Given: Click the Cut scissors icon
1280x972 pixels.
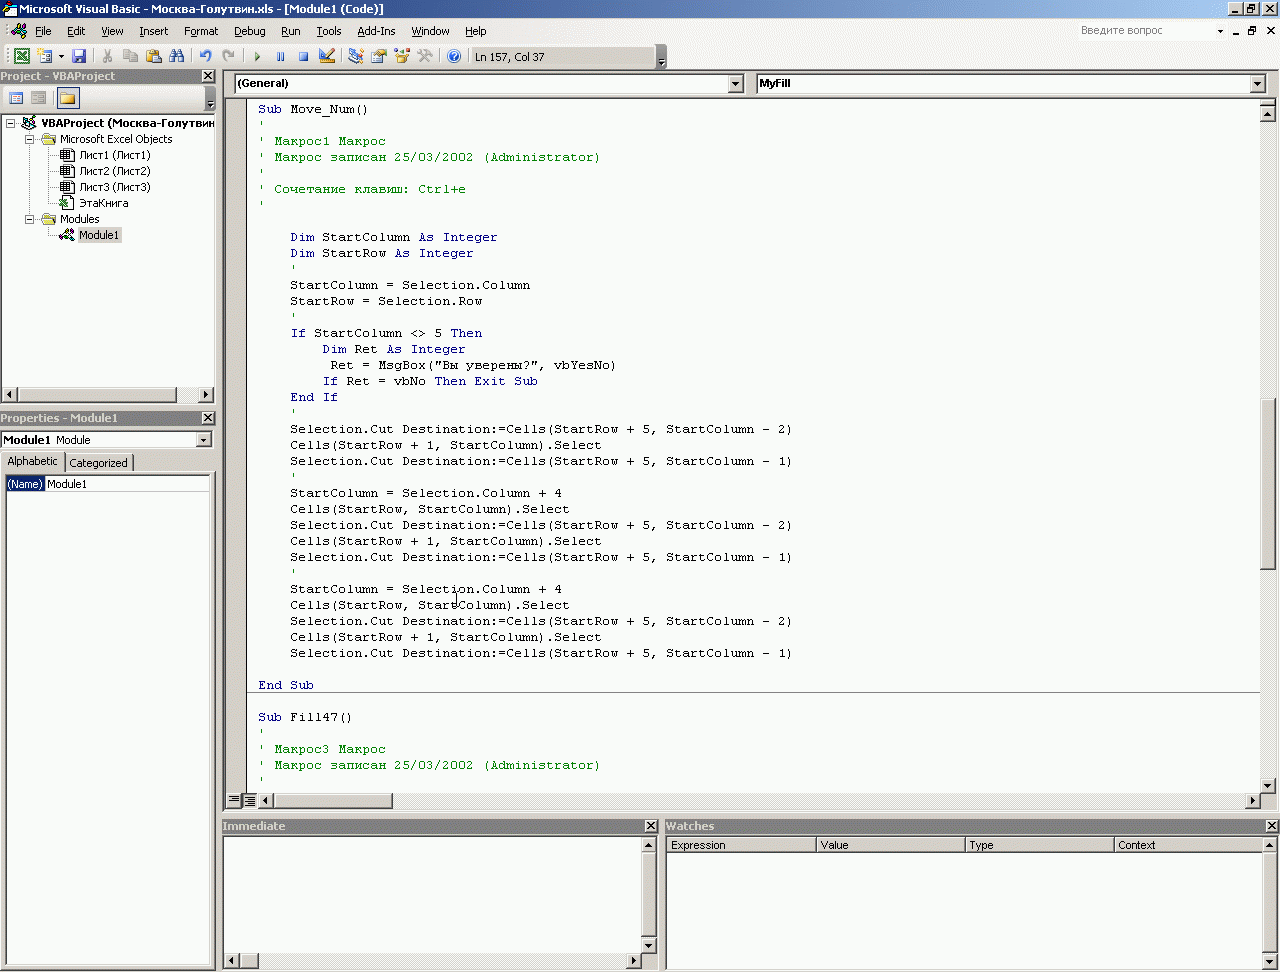Looking at the screenshot, I should click(x=107, y=56).
